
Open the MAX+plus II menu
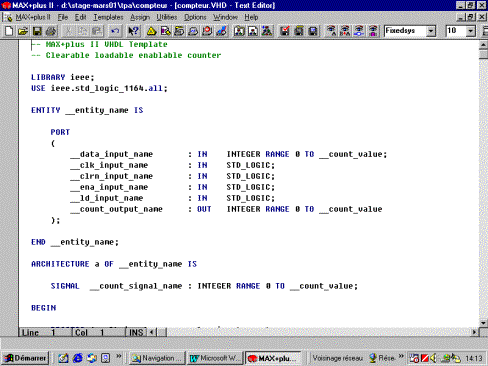[x=33, y=17]
